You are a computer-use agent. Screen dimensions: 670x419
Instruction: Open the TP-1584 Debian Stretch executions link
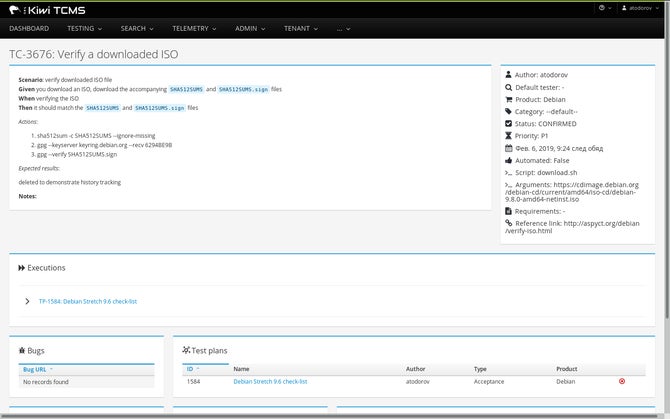coord(88,301)
